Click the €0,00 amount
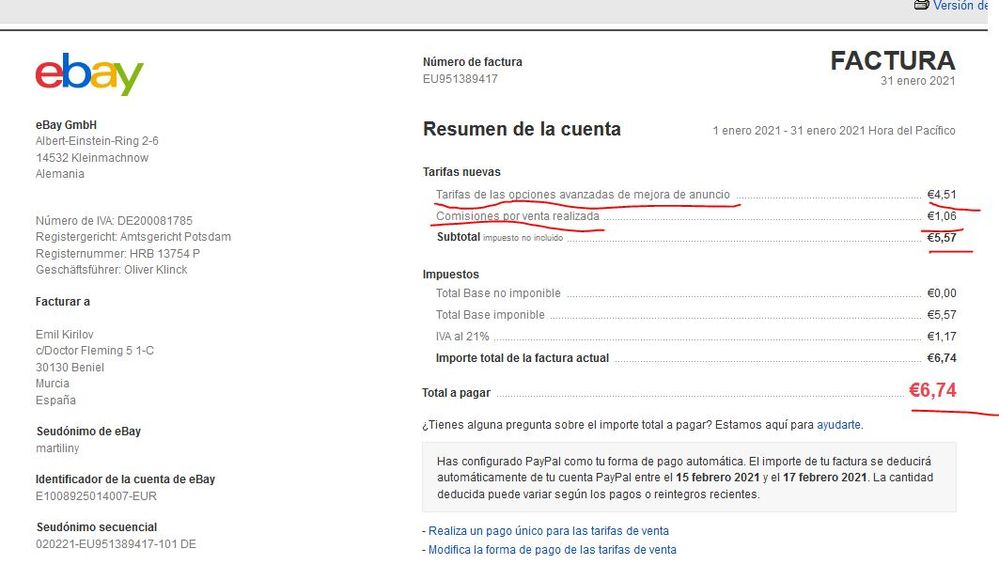Image resolution: width=999 pixels, height=567 pixels. coord(942,294)
